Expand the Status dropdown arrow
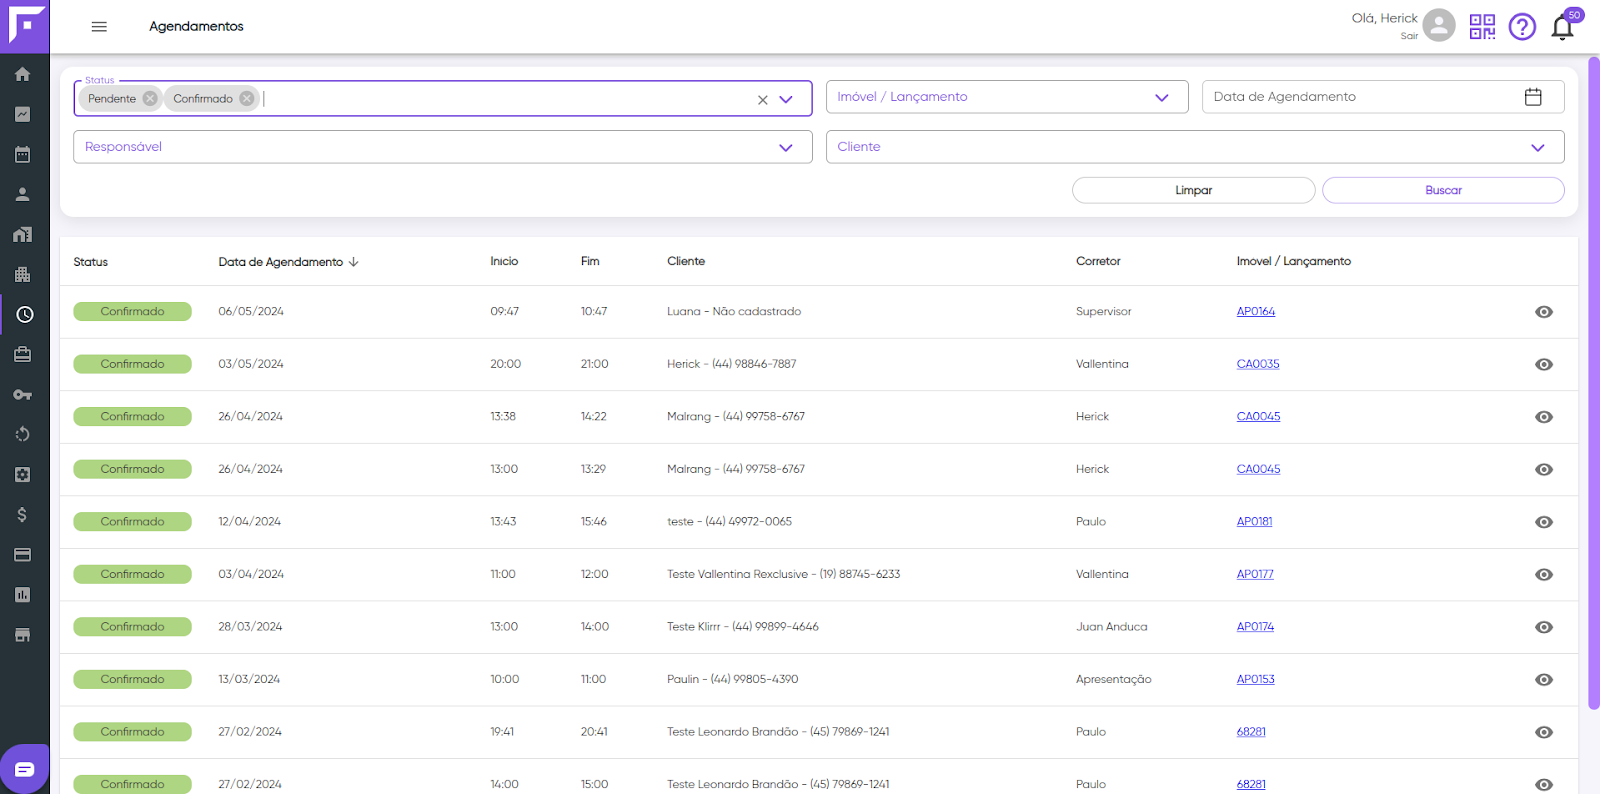 coord(786,99)
